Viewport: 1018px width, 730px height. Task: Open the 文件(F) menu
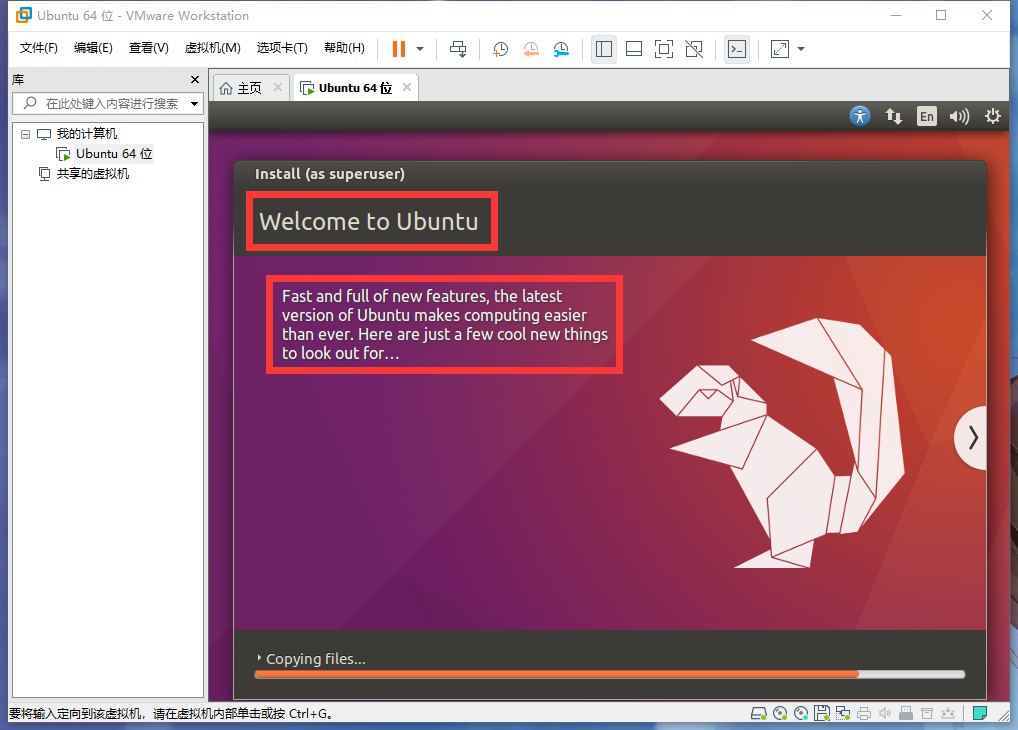[x=38, y=48]
